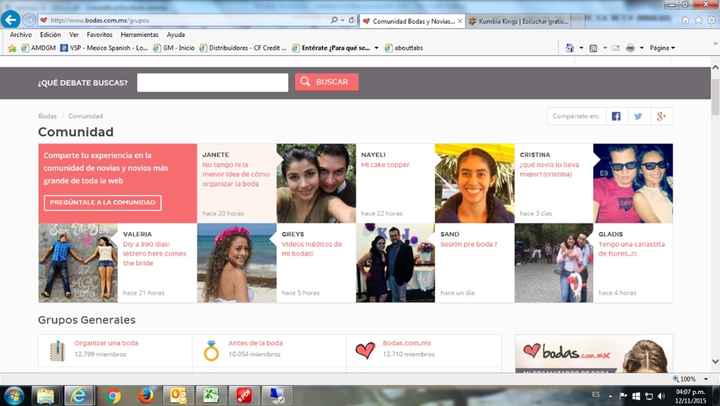The image size is (720, 406).
Task: Click the ring icon beside Antes de la boda
Action: 211,351
